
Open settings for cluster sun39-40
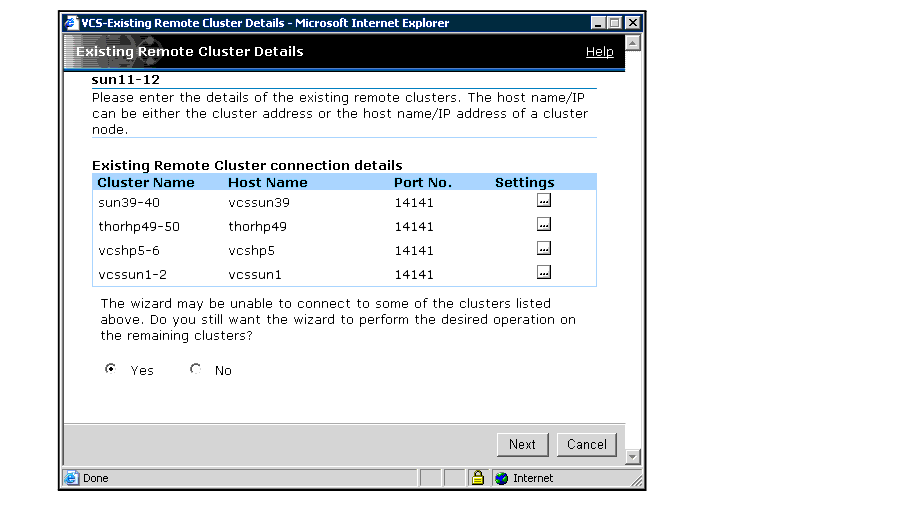543,201
